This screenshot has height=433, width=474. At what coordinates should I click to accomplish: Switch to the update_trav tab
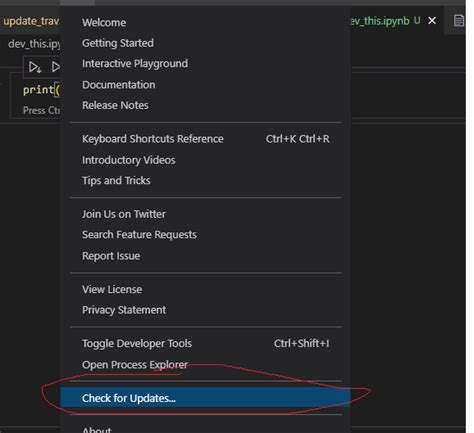click(31, 21)
